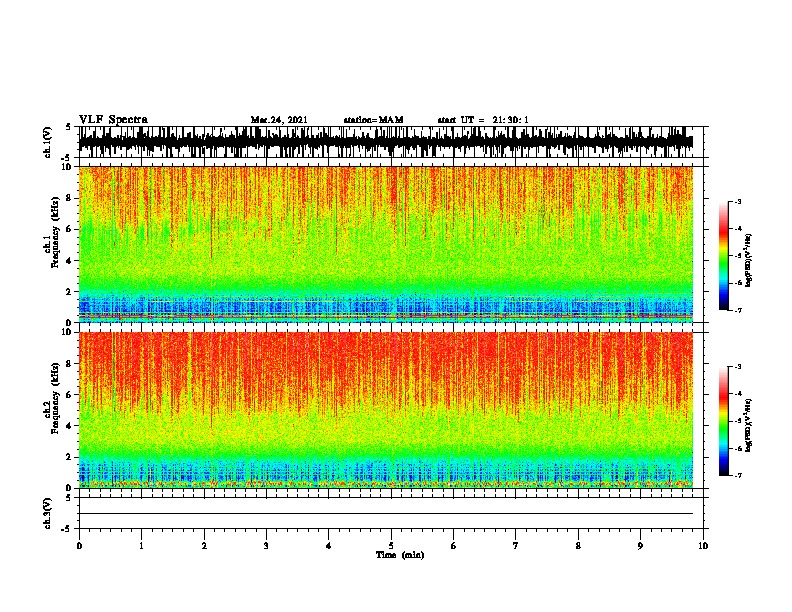Click the "Time (min)" axis label
792x612 pixels.
(x=400, y=555)
